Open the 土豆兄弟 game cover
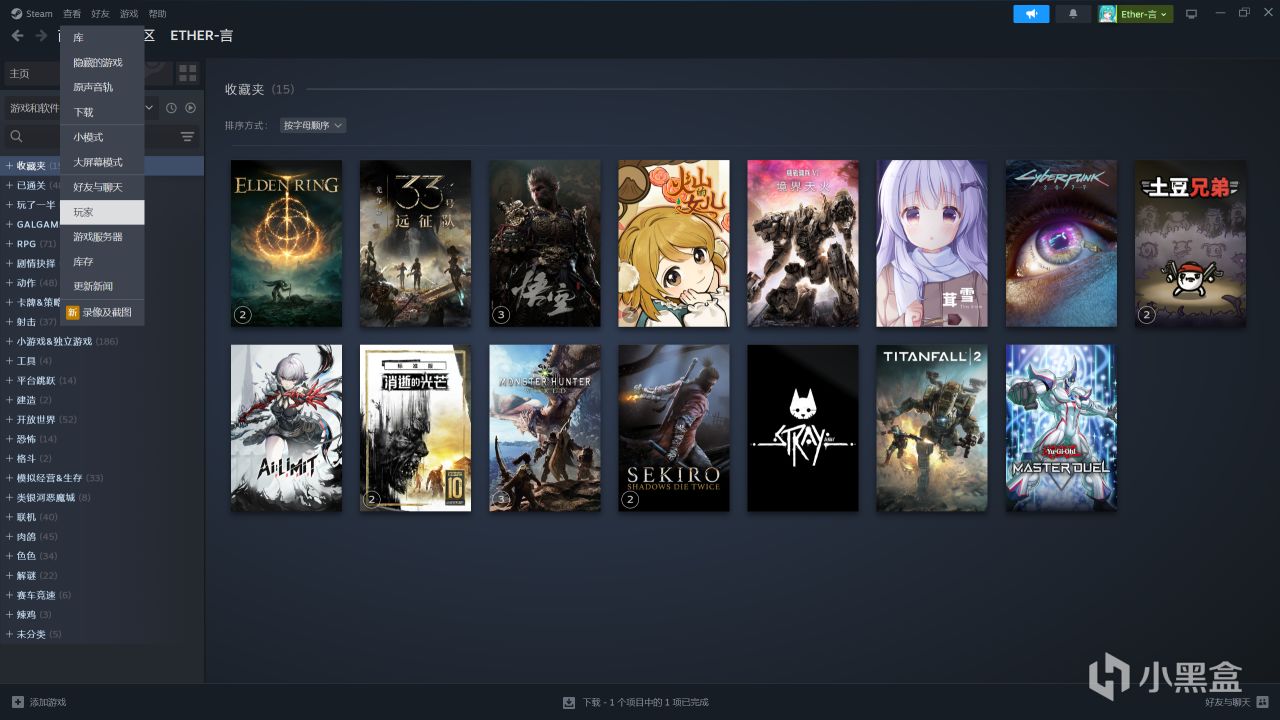Viewport: 1280px width, 720px height. point(1190,243)
